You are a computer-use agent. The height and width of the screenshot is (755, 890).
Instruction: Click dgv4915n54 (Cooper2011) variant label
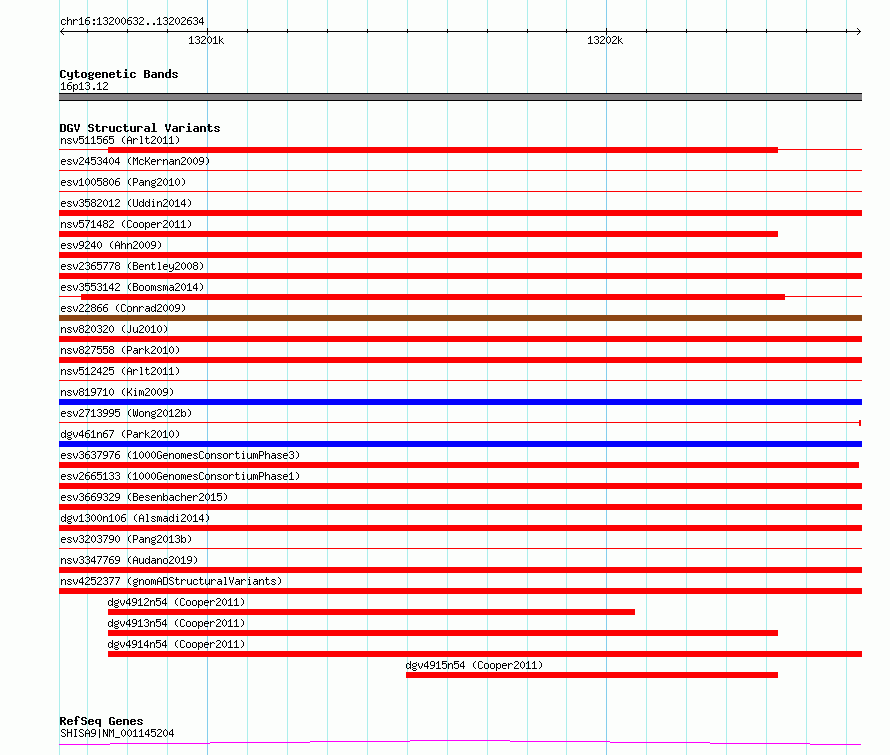click(474, 665)
